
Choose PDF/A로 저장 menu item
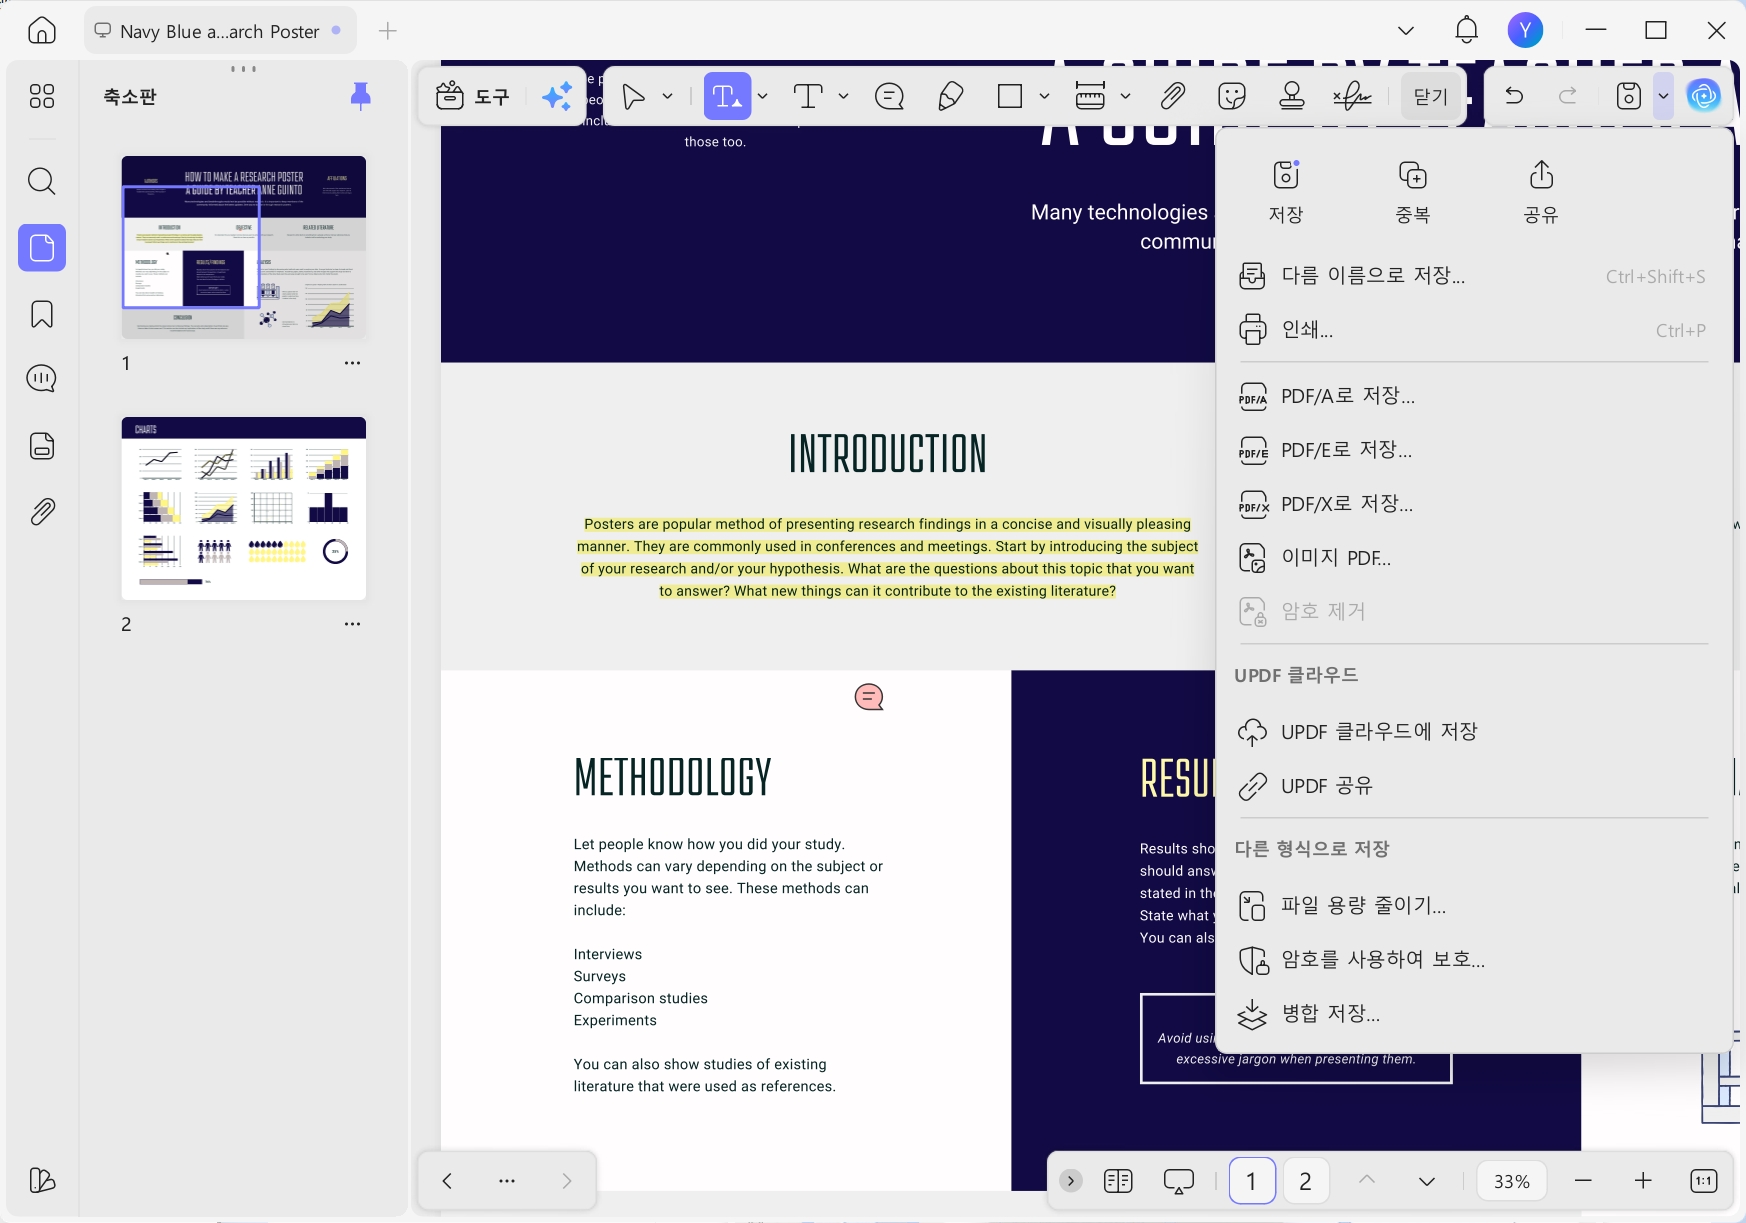[x=1472, y=396]
